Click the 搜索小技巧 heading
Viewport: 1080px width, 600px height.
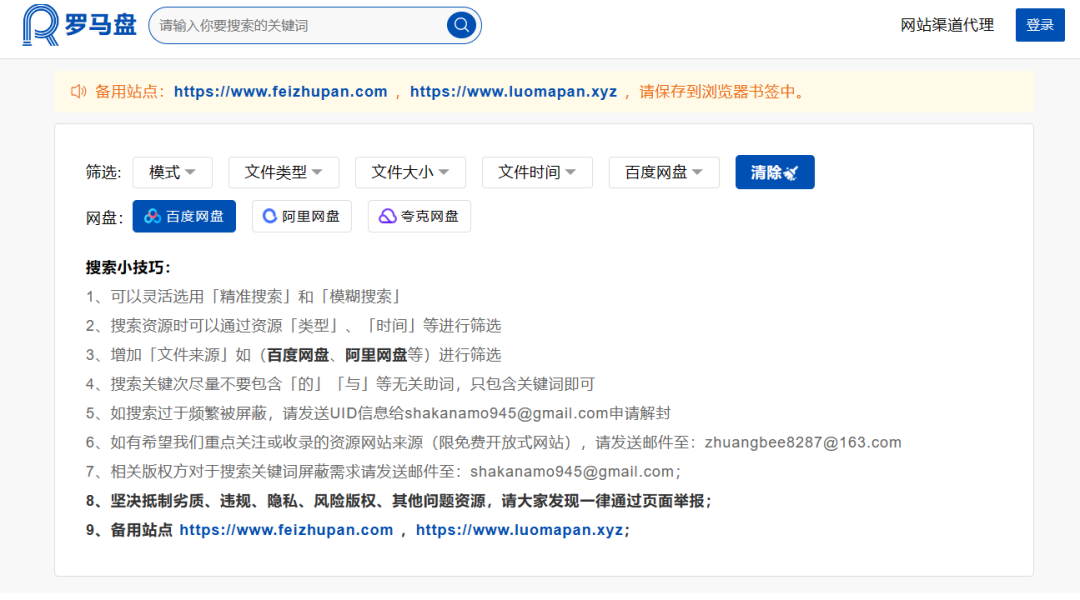click(x=128, y=267)
